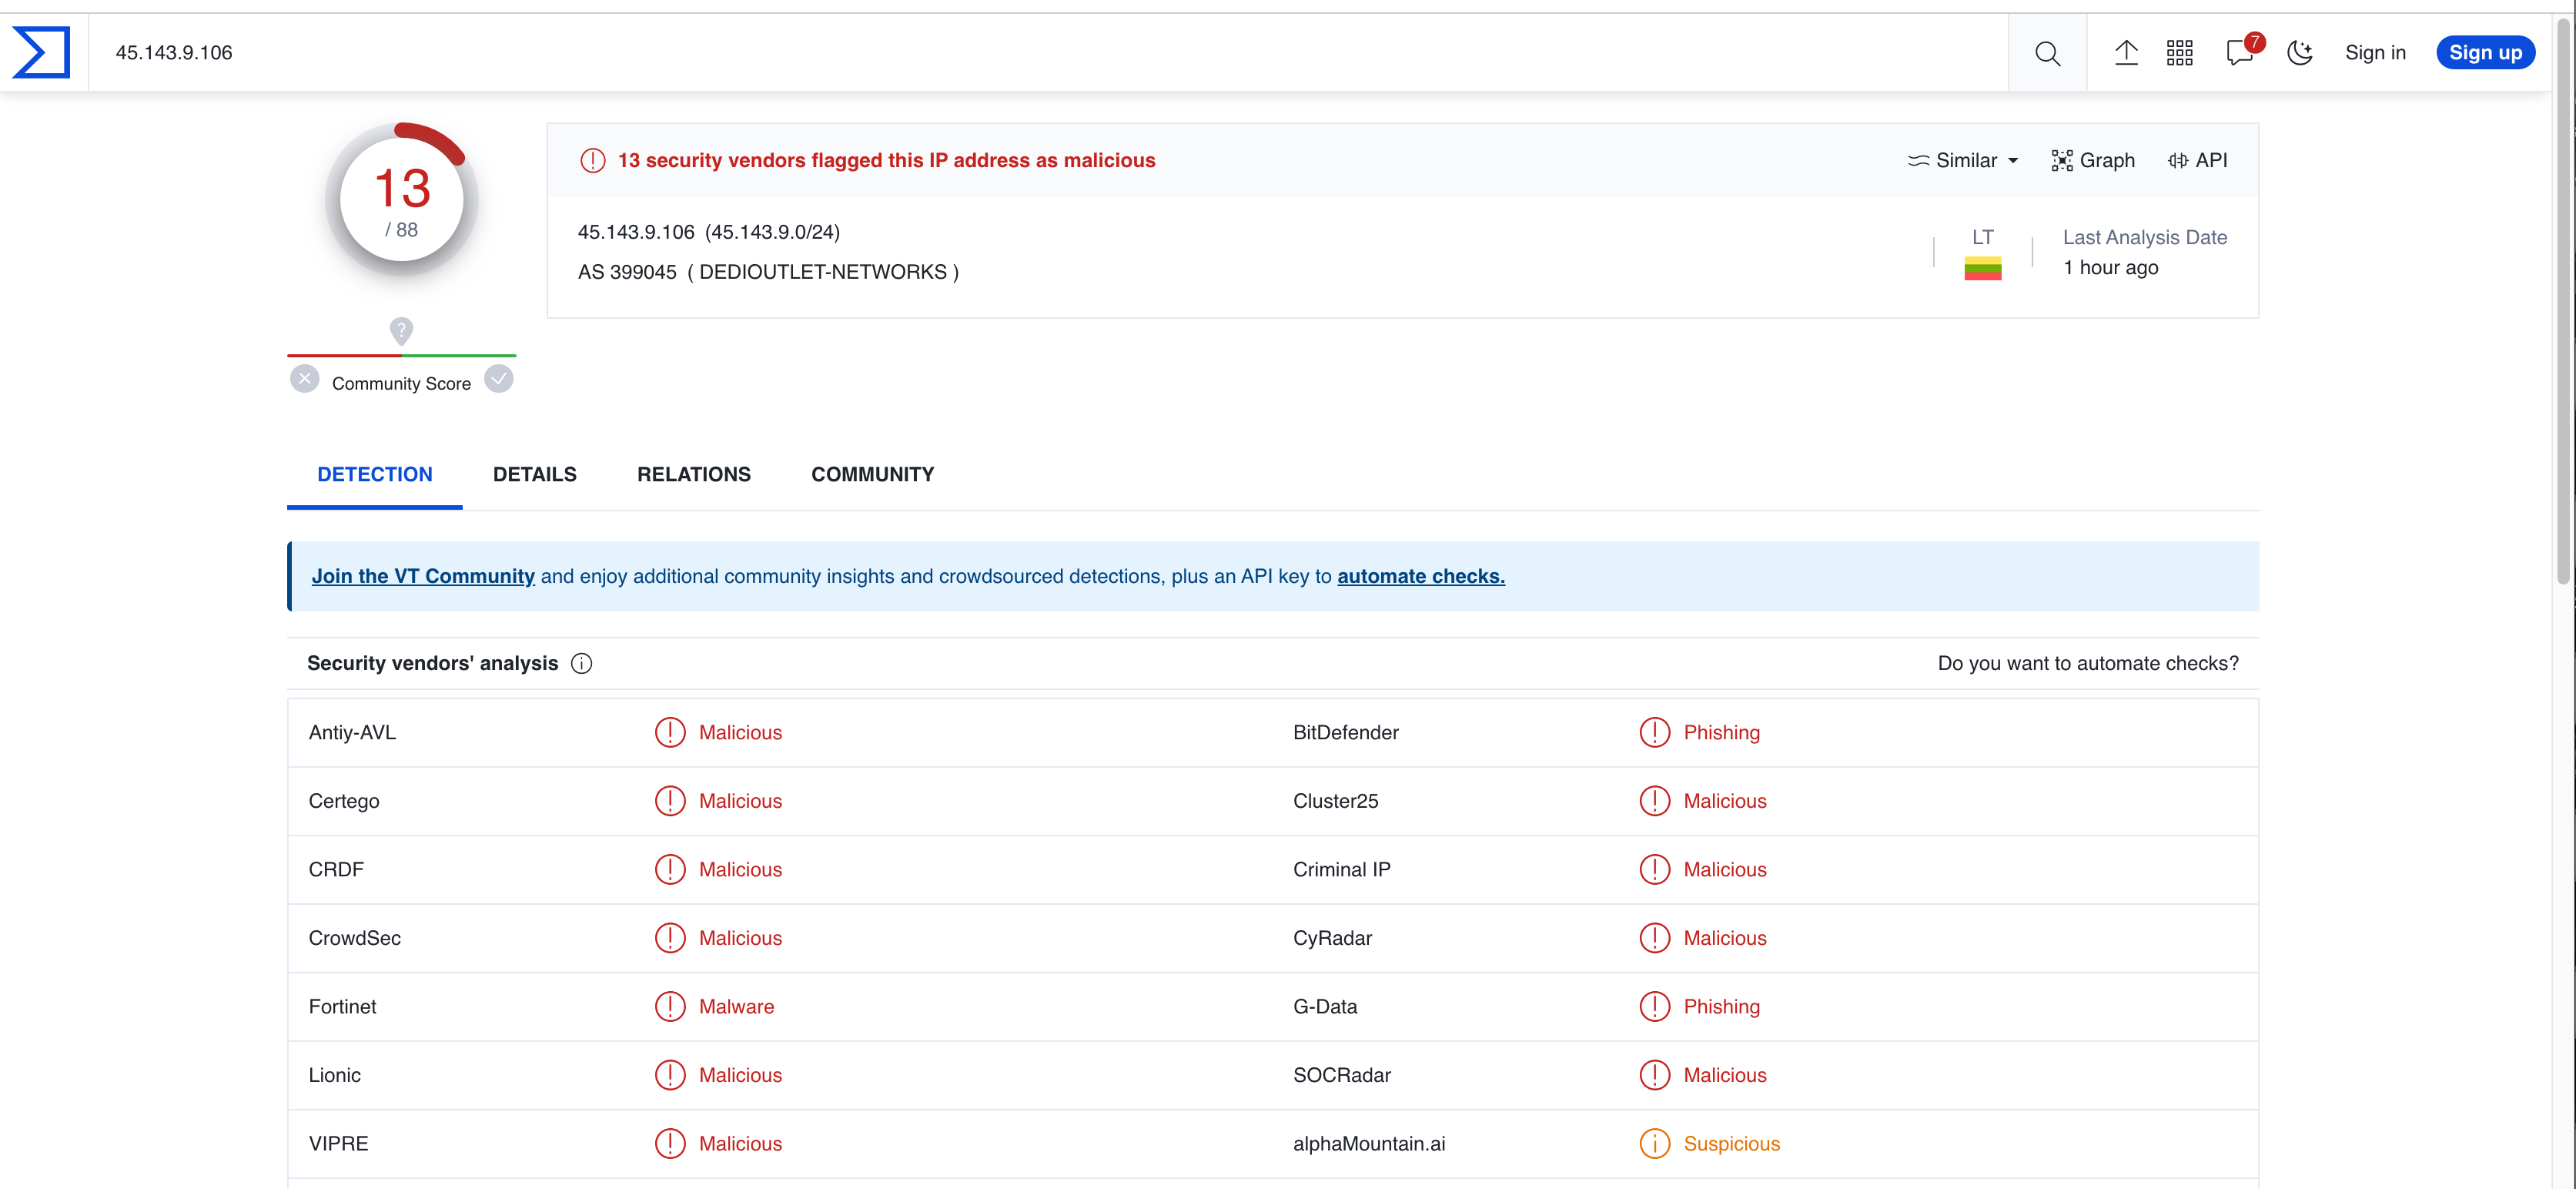Click info icon beside Security vendors' analysis
This screenshot has height=1189, width=2576.
tap(581, 664)
